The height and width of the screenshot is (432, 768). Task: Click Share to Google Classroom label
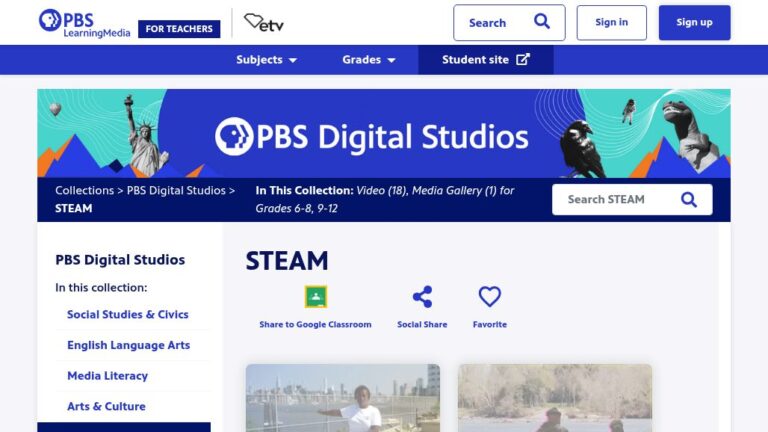(315, 324)
